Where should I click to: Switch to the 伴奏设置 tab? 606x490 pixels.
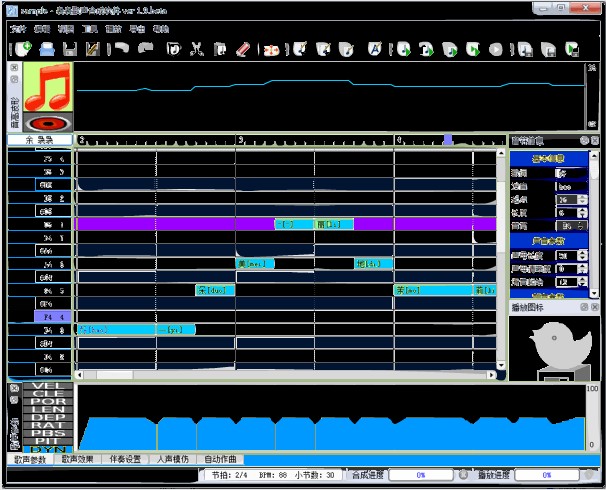pyautogui.click(x=125, y=459)
